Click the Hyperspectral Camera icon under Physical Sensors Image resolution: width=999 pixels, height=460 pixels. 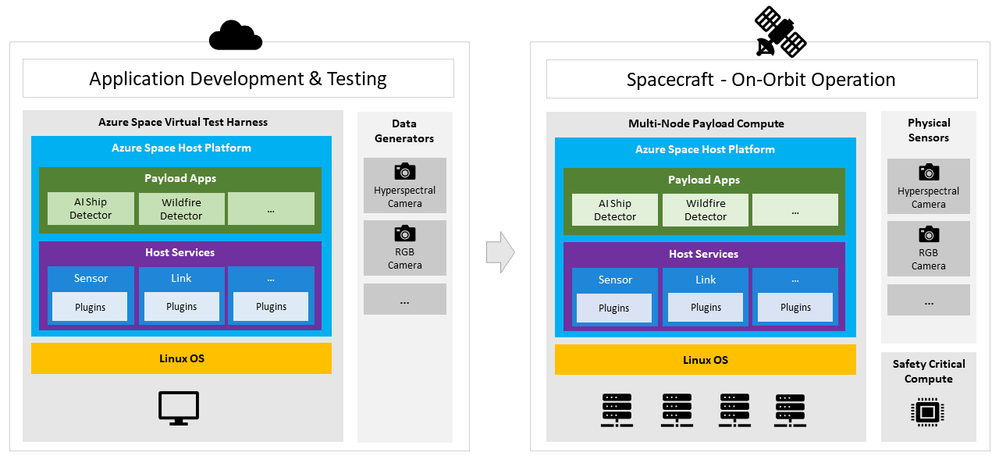click(929, 172)
